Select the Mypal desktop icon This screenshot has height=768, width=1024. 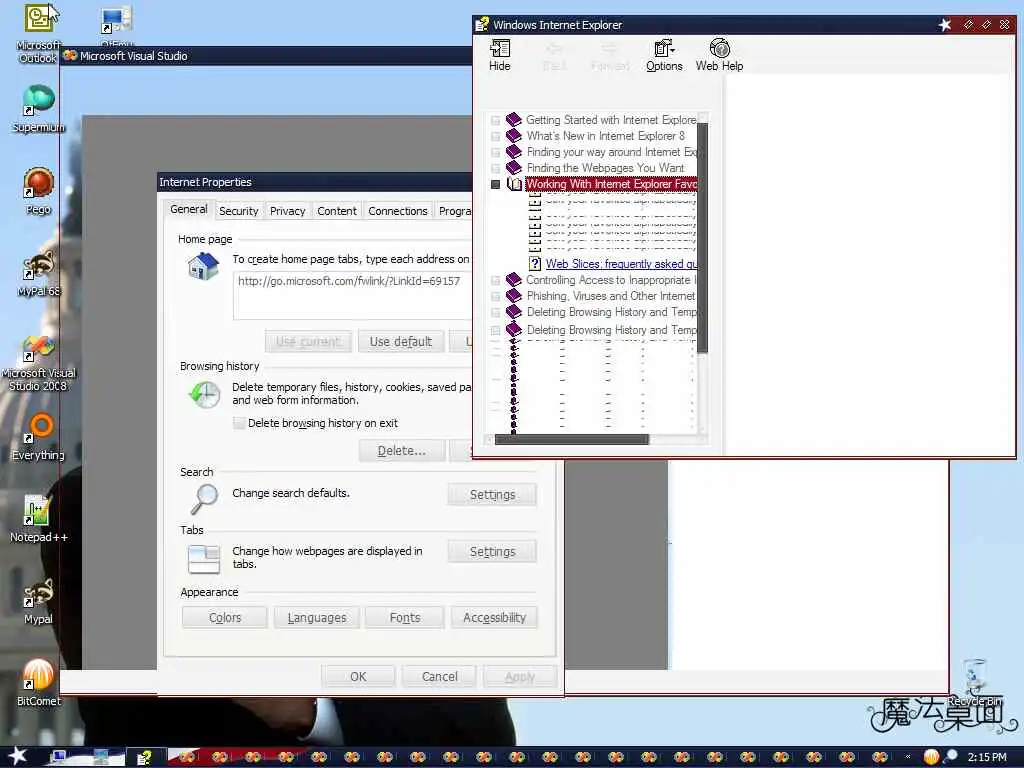coord(39,601)
